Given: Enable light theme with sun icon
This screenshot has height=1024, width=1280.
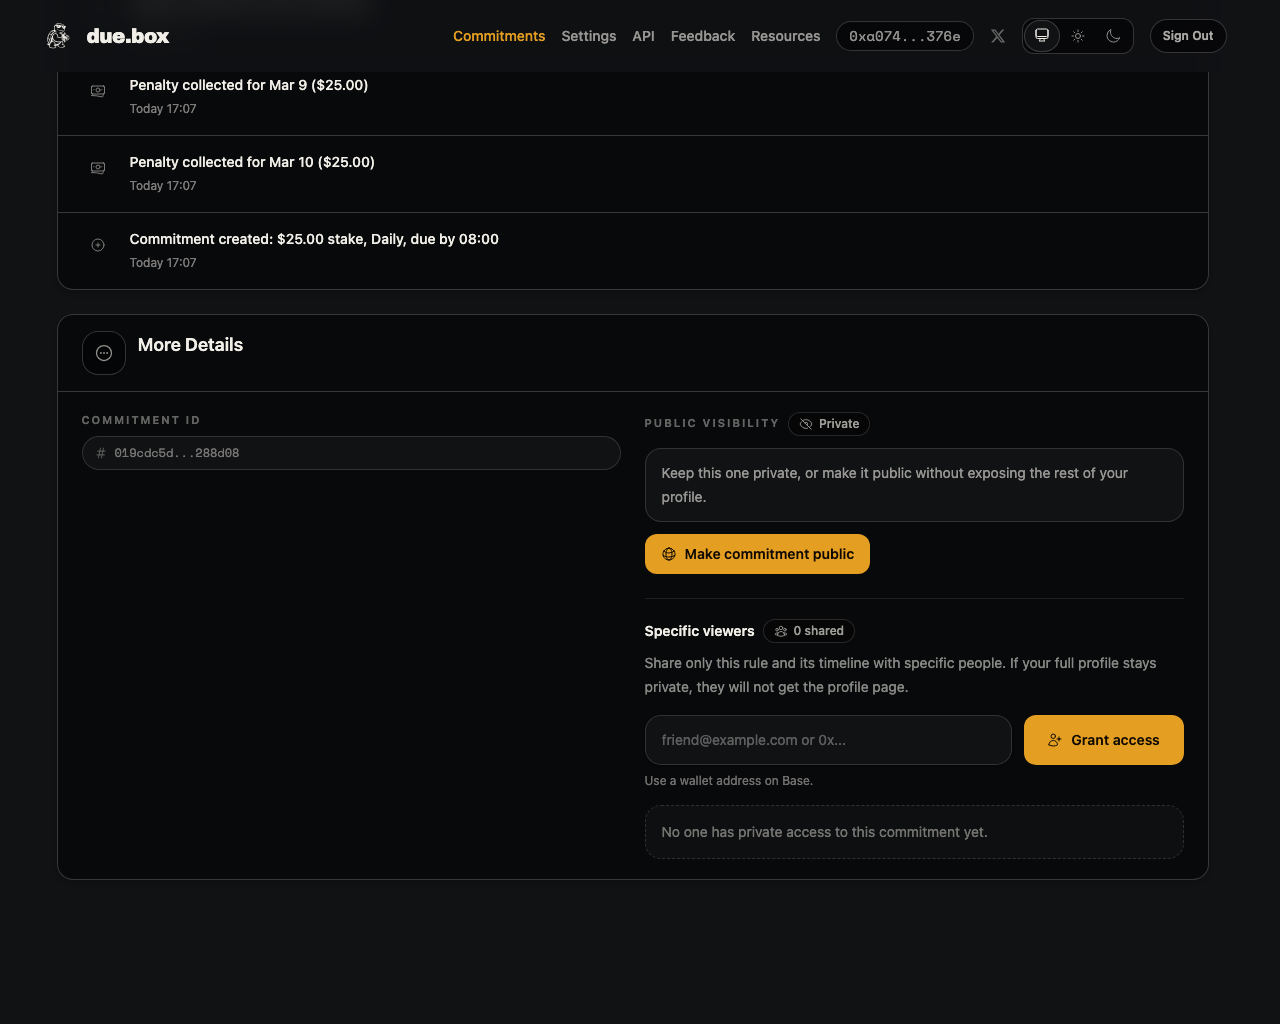Looking at the screenshot, I should click(x=1077, y=36).
